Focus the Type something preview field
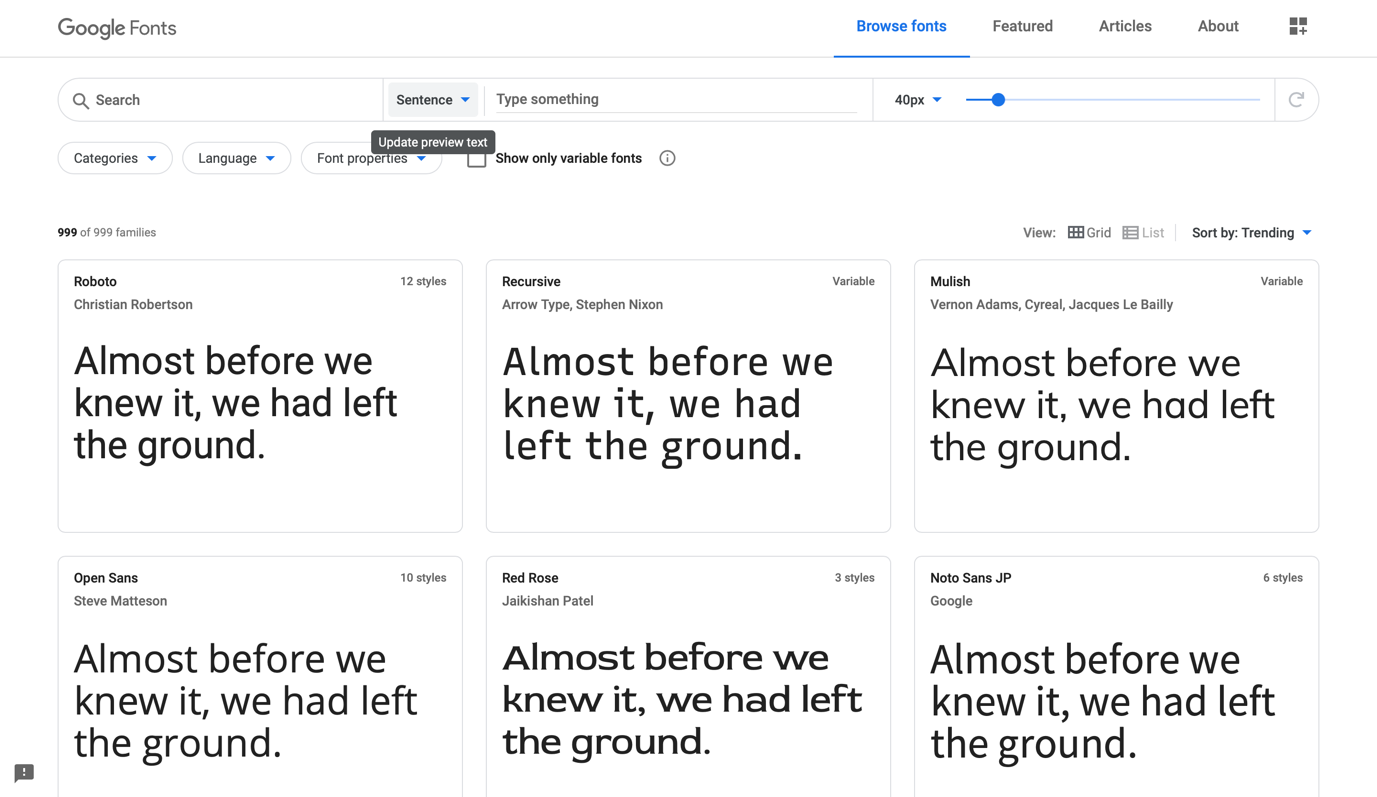 [x=676, y=100]
